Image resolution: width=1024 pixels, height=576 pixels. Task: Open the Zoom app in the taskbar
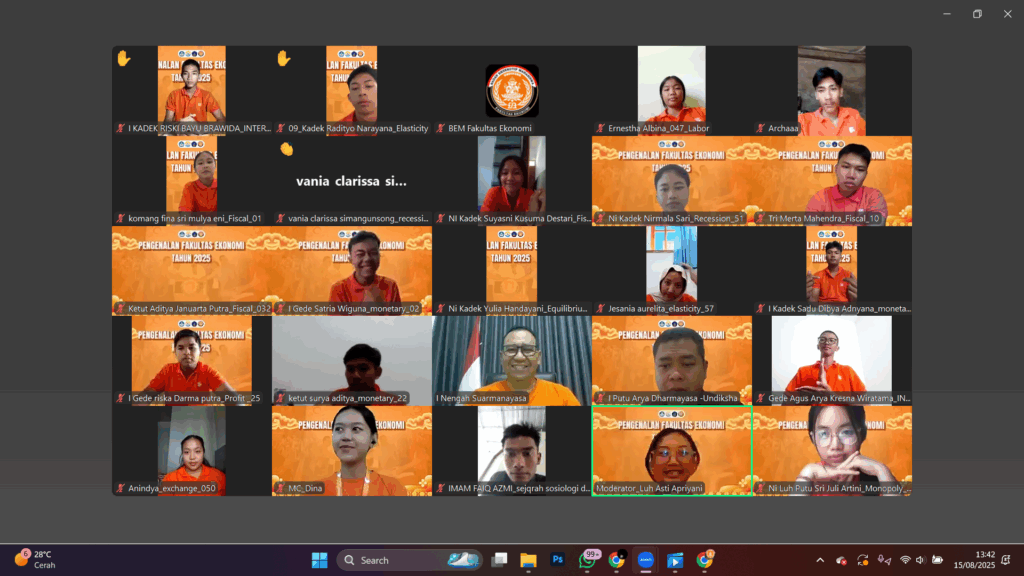click(646, 560)
